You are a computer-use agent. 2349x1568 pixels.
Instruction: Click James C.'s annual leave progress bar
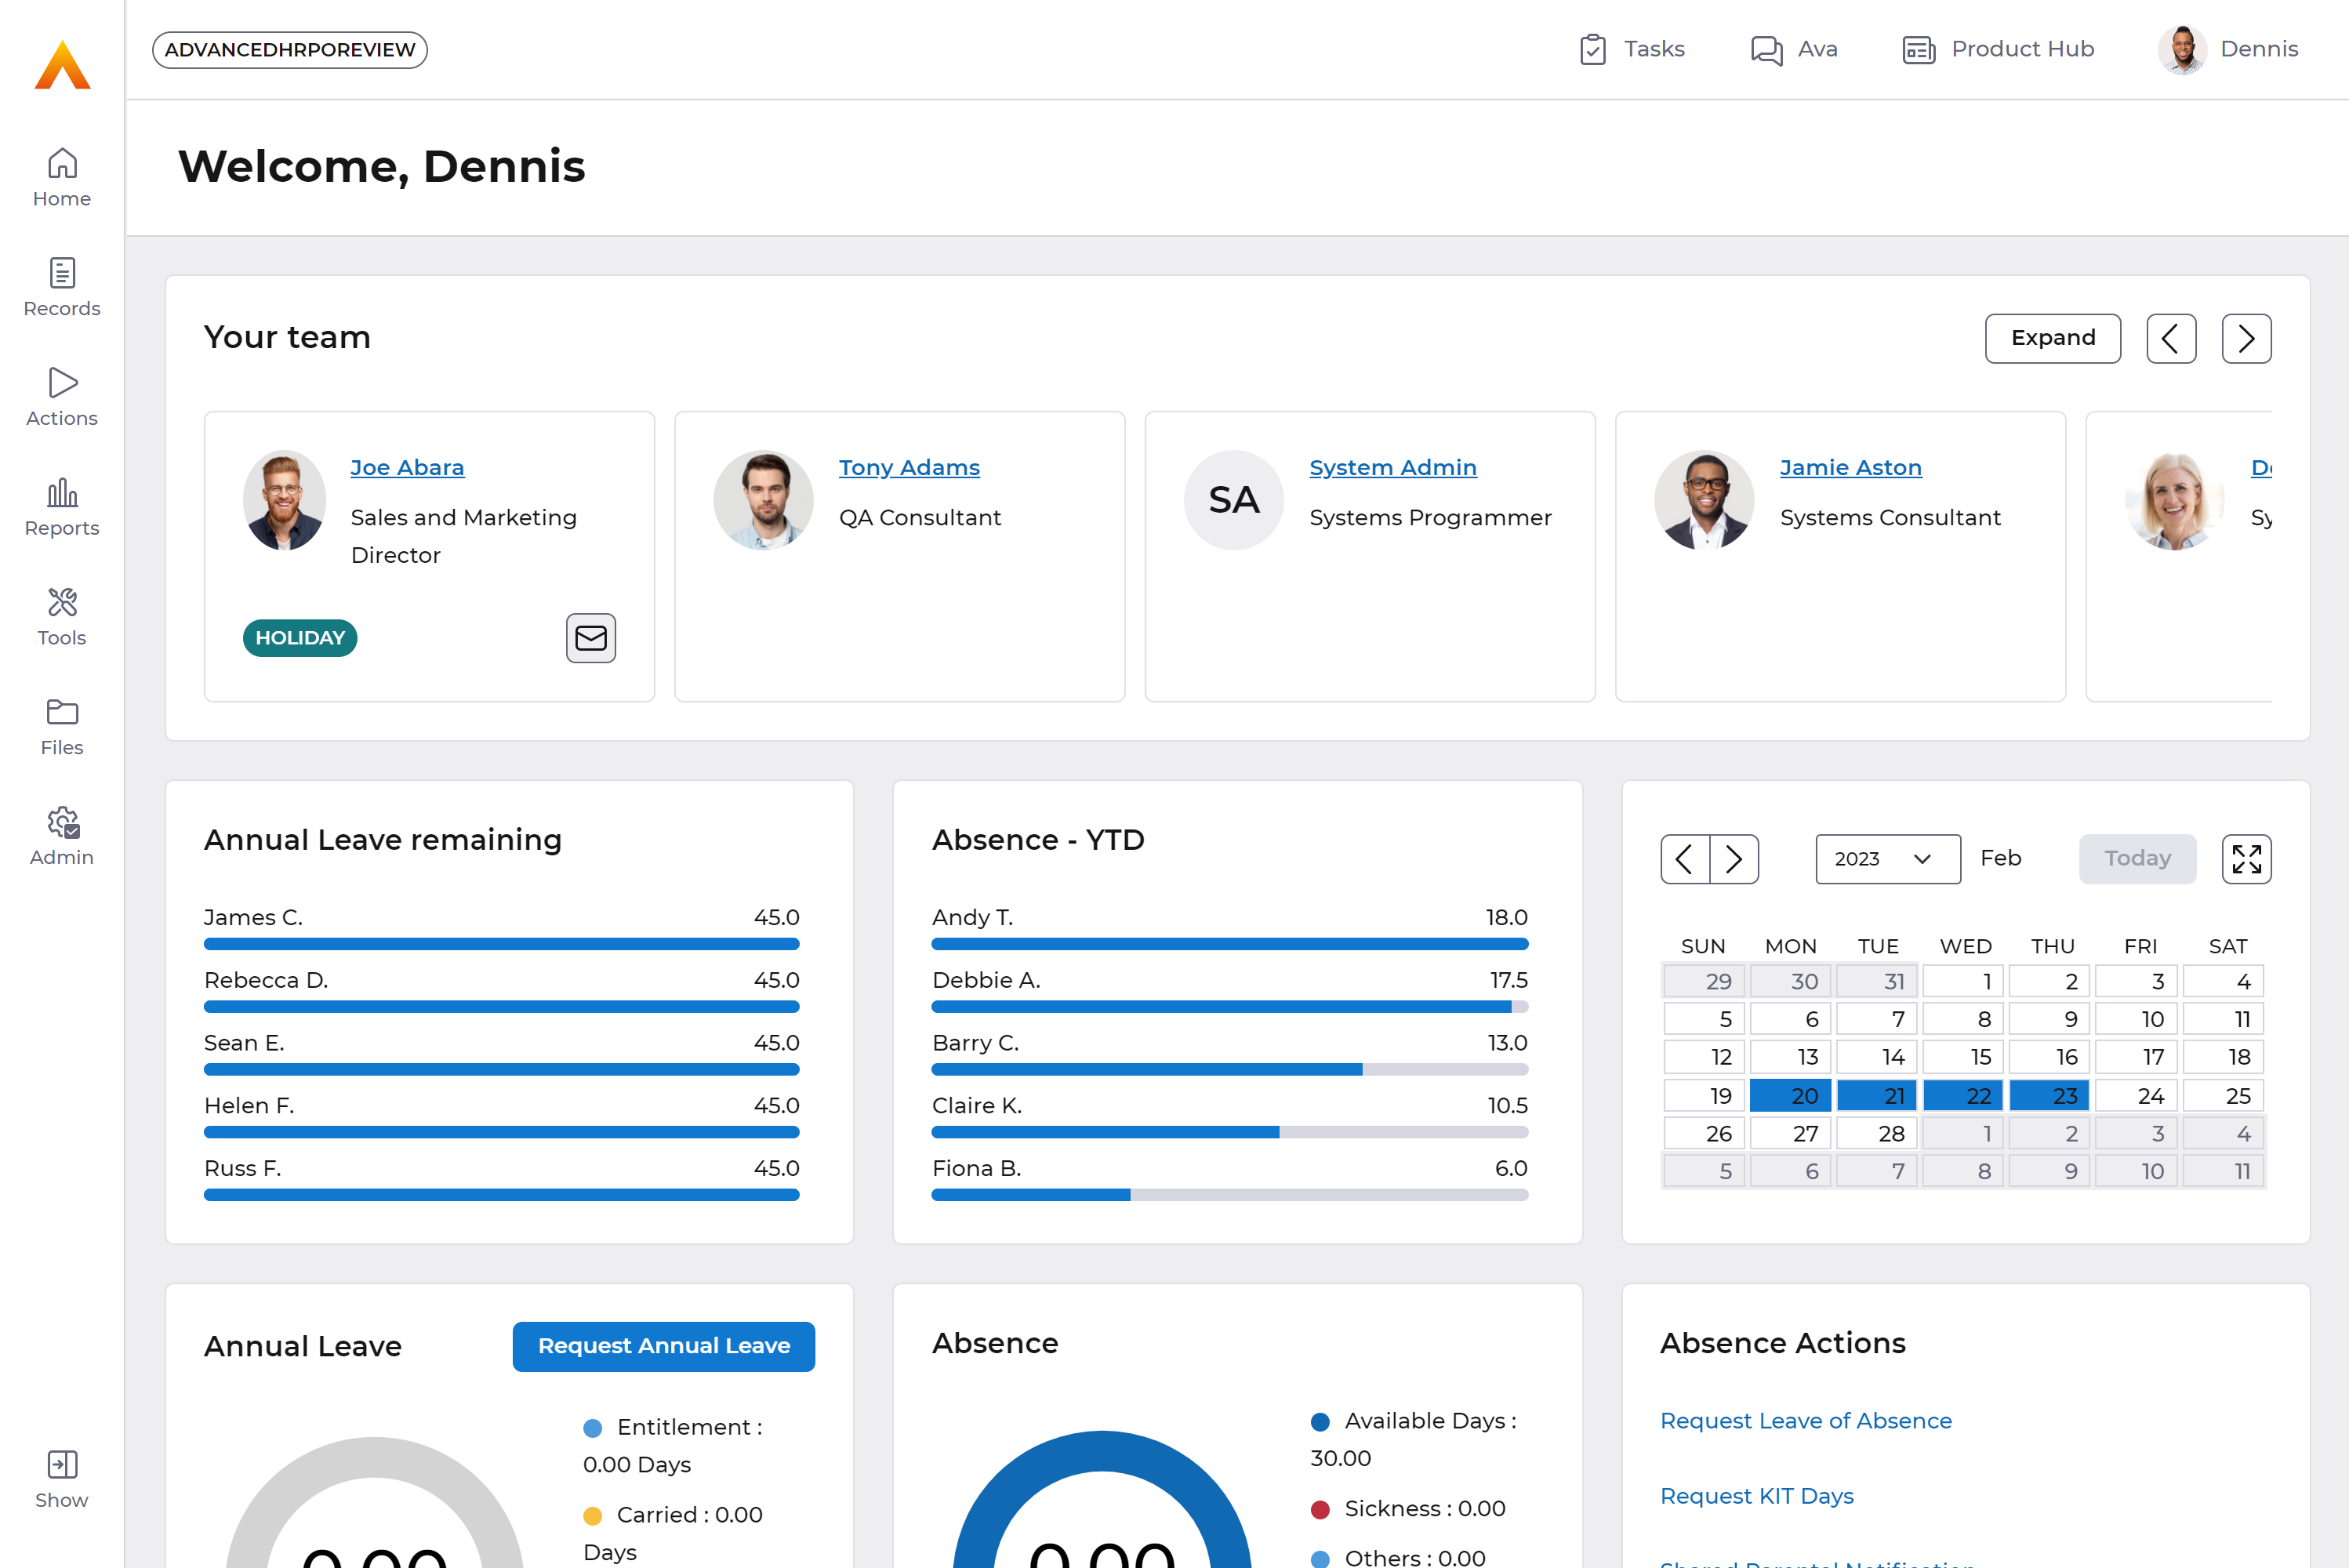(x=501, y=943)
